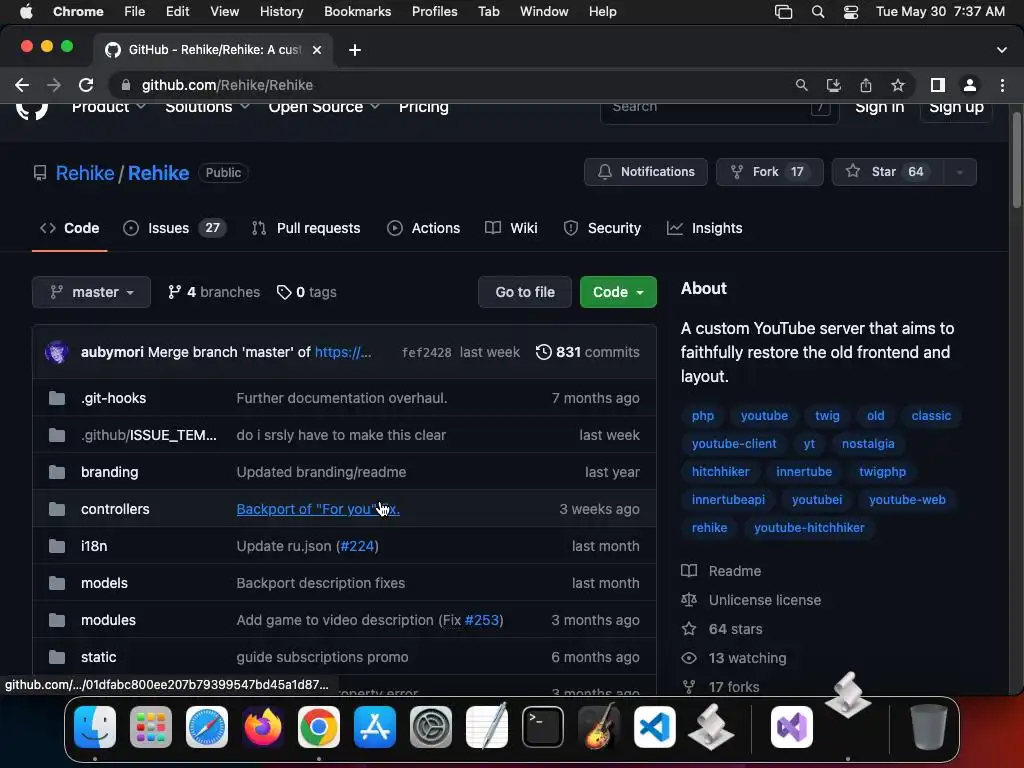The width and height of the screenshot is (1024, 768).
Task: Launch Firefox from the Dock
Action: (263, 726)
